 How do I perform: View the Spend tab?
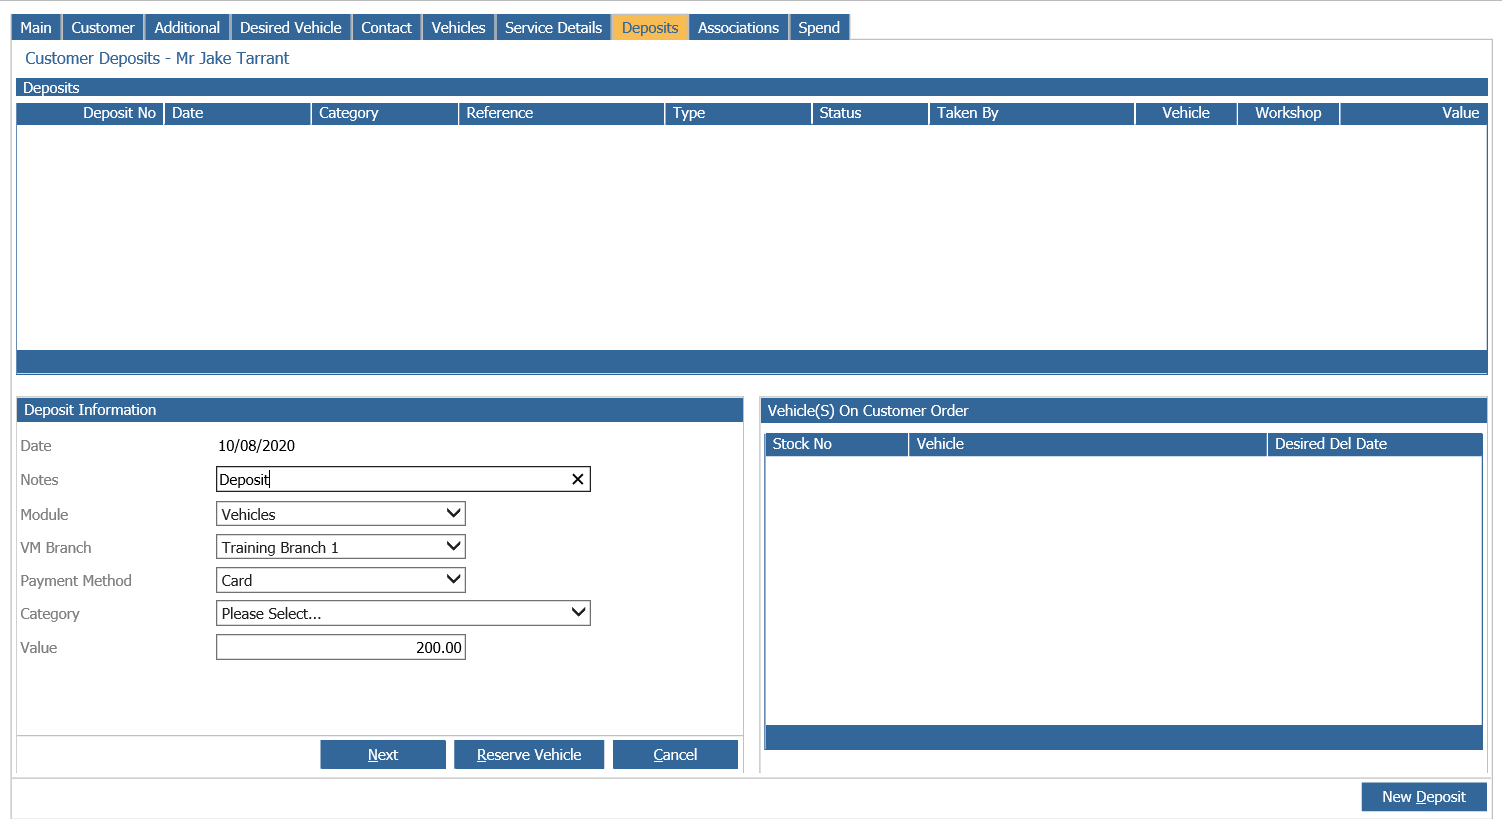(x=818, y=28)
